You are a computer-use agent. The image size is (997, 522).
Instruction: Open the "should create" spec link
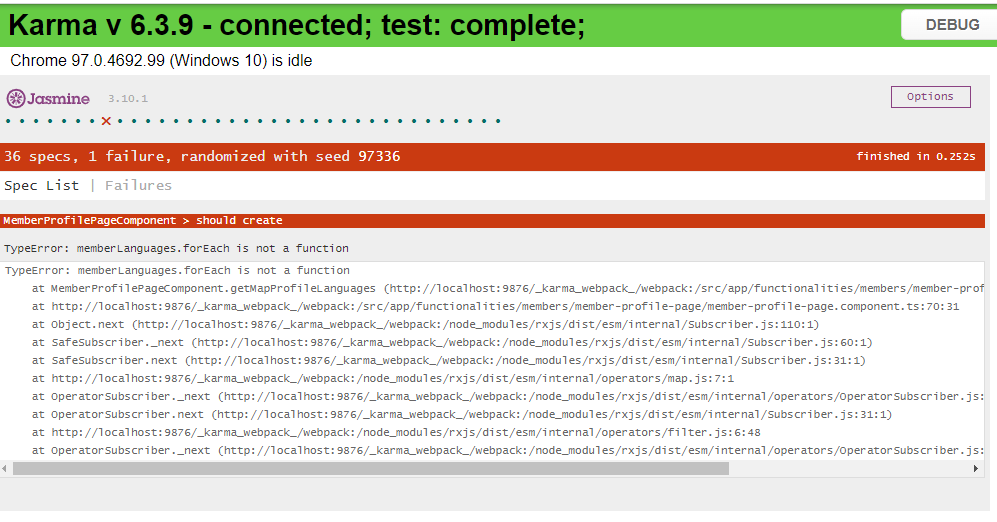[x=239, y=221]
